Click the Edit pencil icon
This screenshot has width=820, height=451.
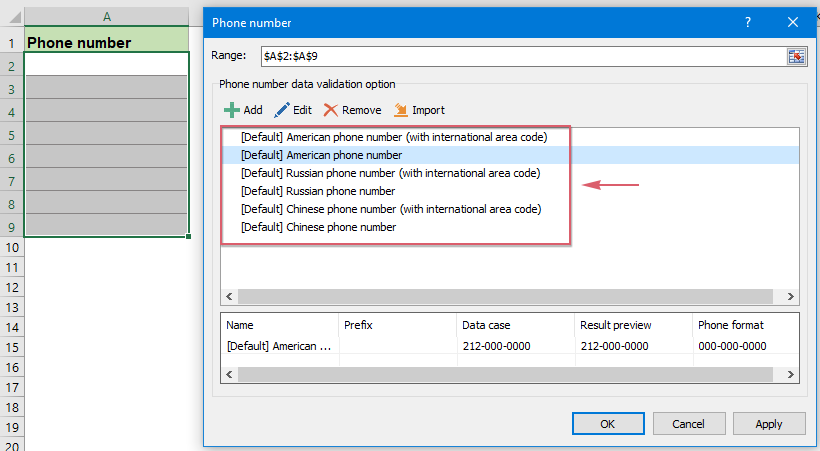point(282,110)
